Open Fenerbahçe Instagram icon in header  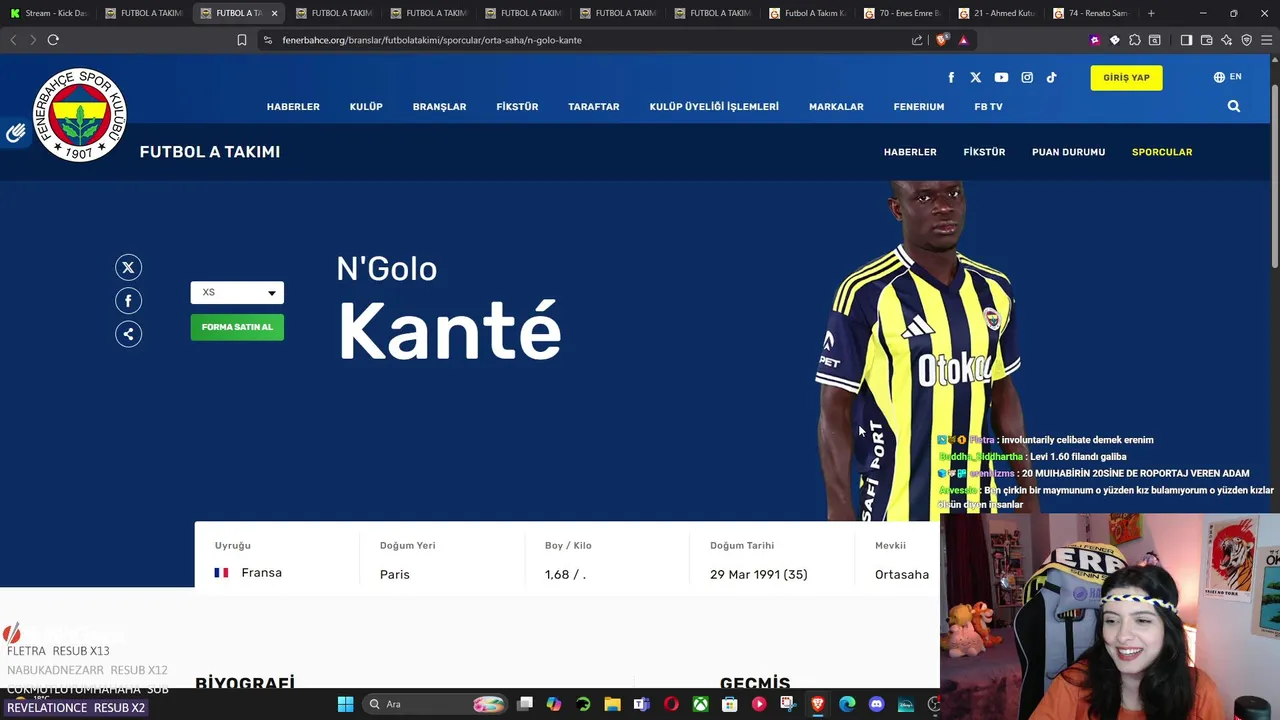[1027, 78]
